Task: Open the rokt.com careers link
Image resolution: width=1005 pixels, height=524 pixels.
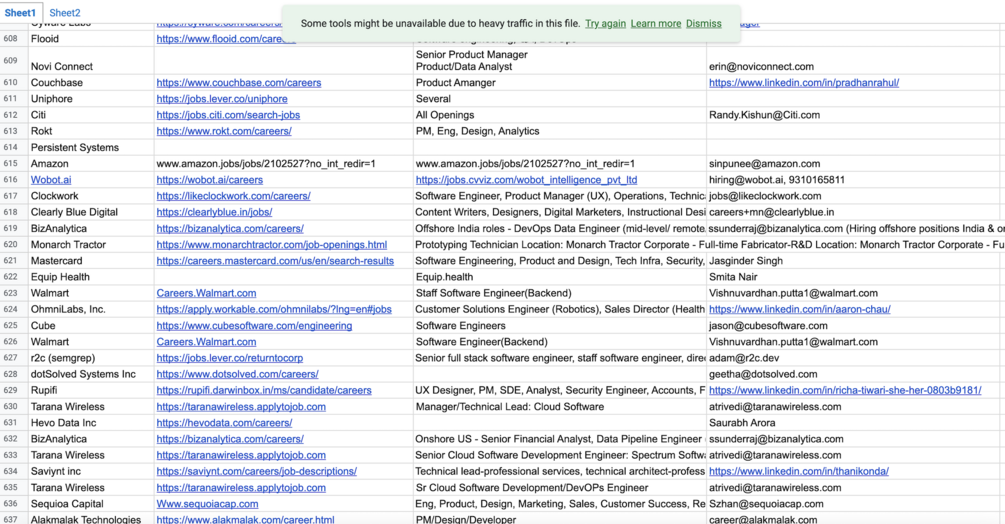Action: pyautogui.click(x=224, y=131)
